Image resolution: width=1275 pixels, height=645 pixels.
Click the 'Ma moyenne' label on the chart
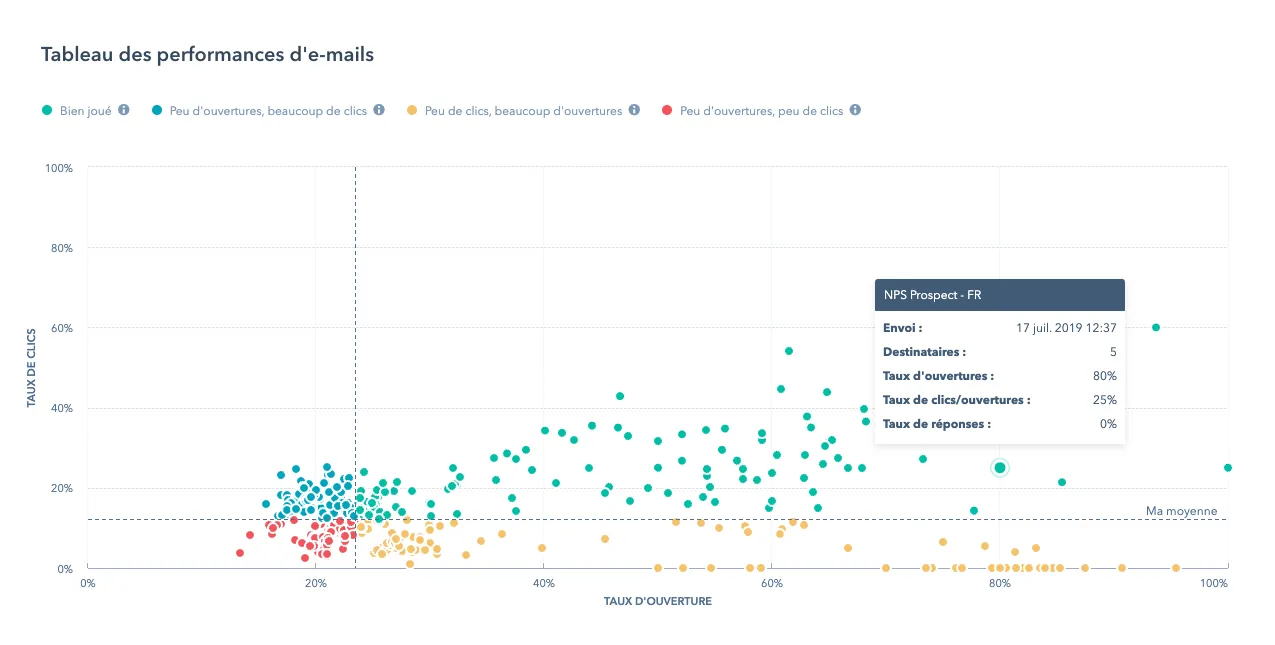coord(1181,511)
